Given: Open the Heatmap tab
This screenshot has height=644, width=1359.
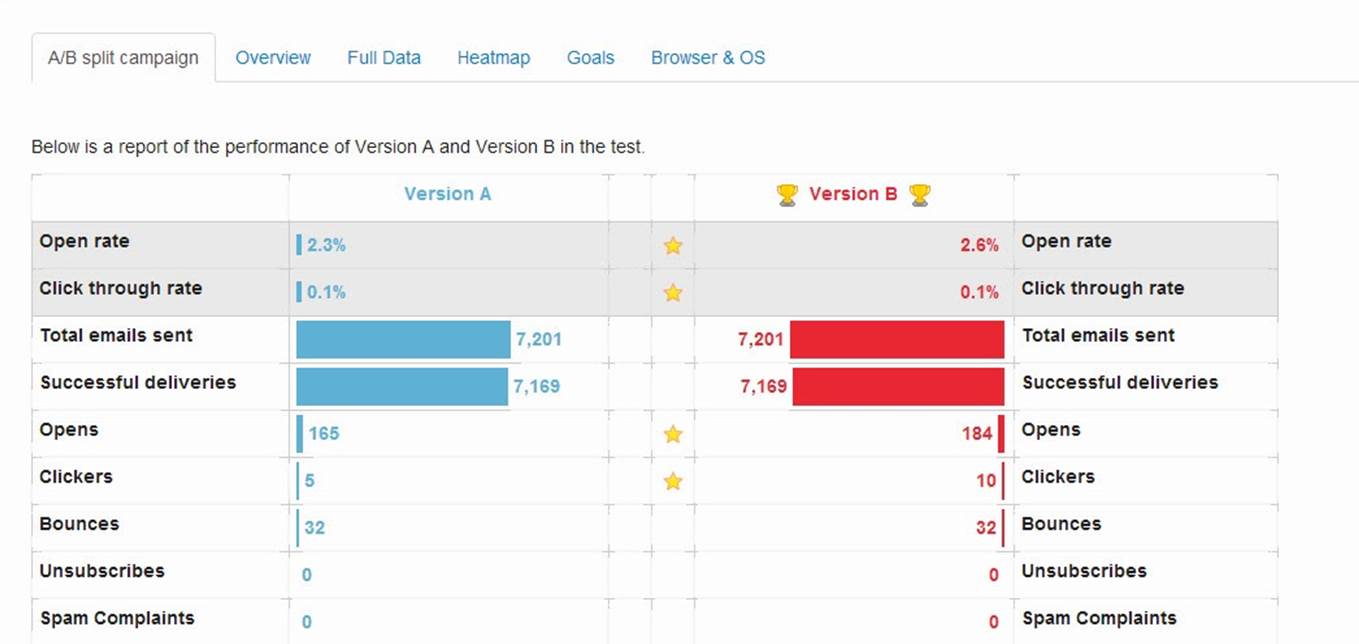Looking at the screenshot, I should coord(494,58).
